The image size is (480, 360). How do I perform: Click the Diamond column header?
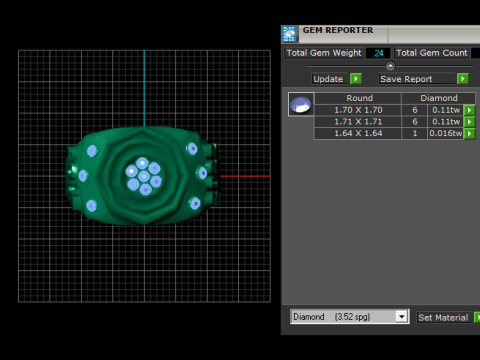[x=439, y=98]
